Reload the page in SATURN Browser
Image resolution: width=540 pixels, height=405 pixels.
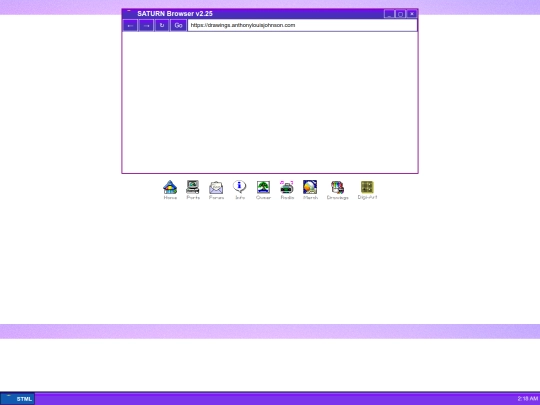162,25
